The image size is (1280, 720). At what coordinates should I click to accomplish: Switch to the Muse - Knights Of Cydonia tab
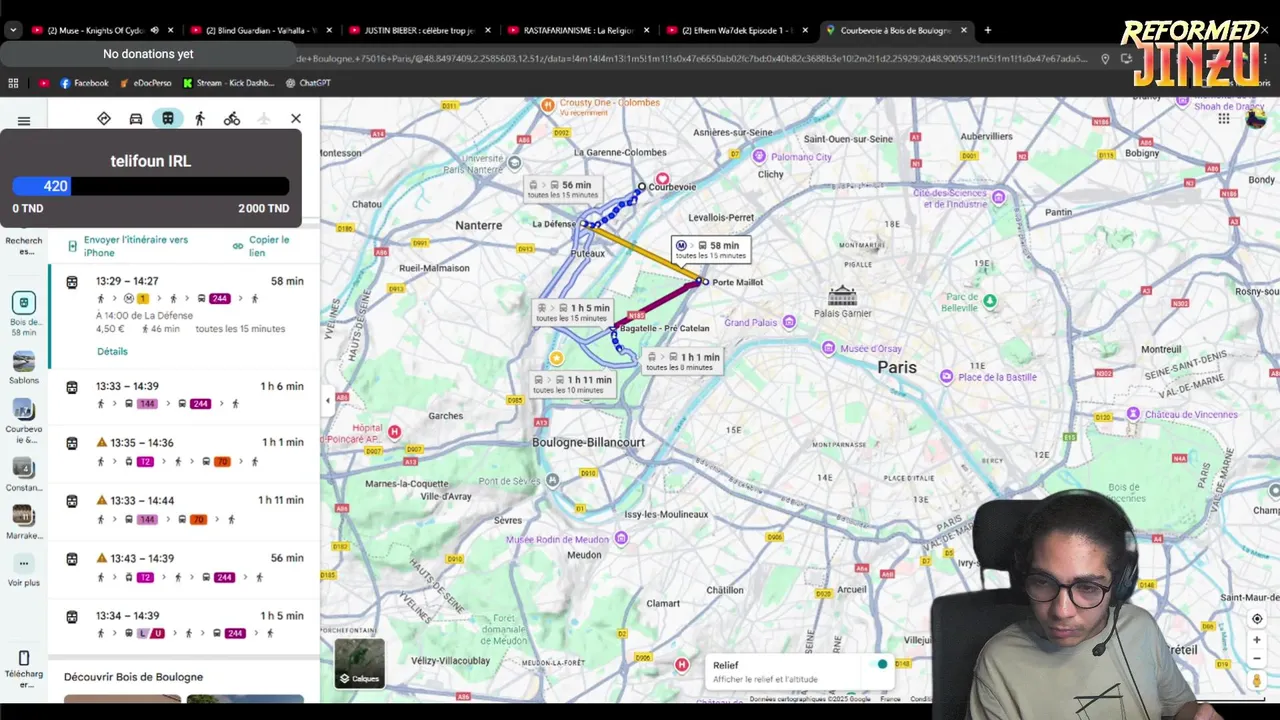tap(101, 30)
